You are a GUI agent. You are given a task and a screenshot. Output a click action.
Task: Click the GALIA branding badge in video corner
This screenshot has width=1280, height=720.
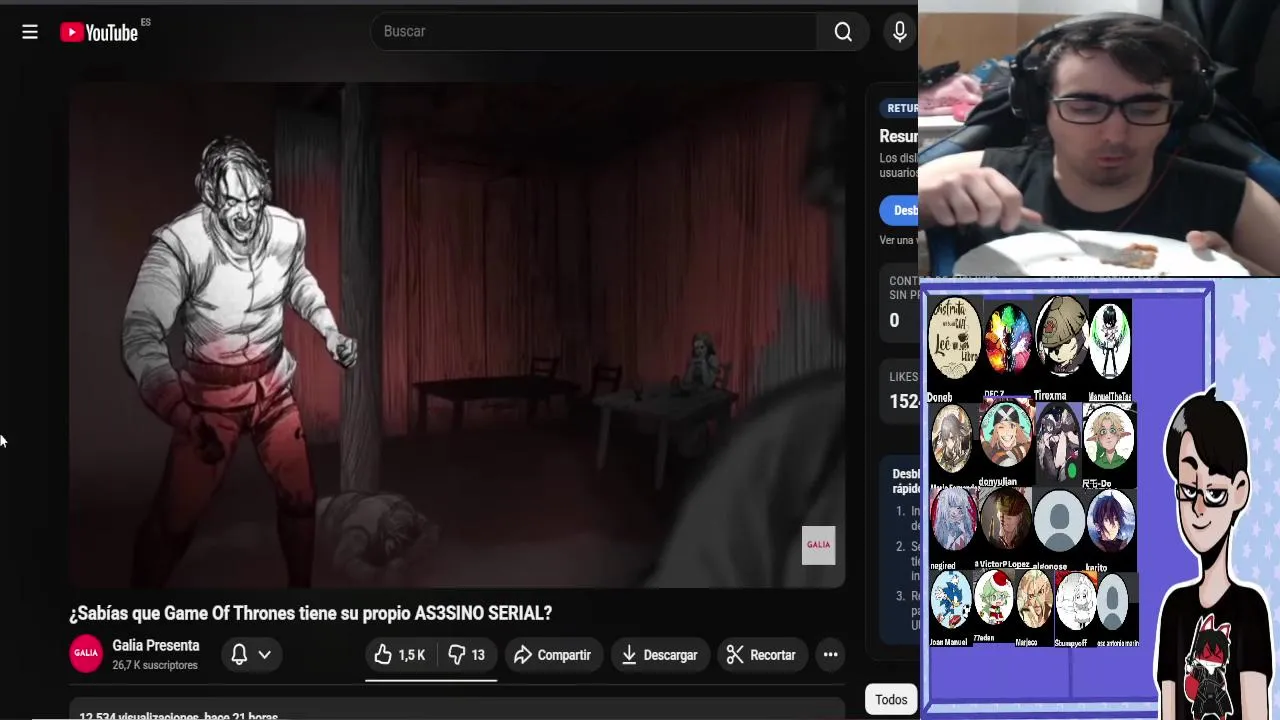coord(818,545)
